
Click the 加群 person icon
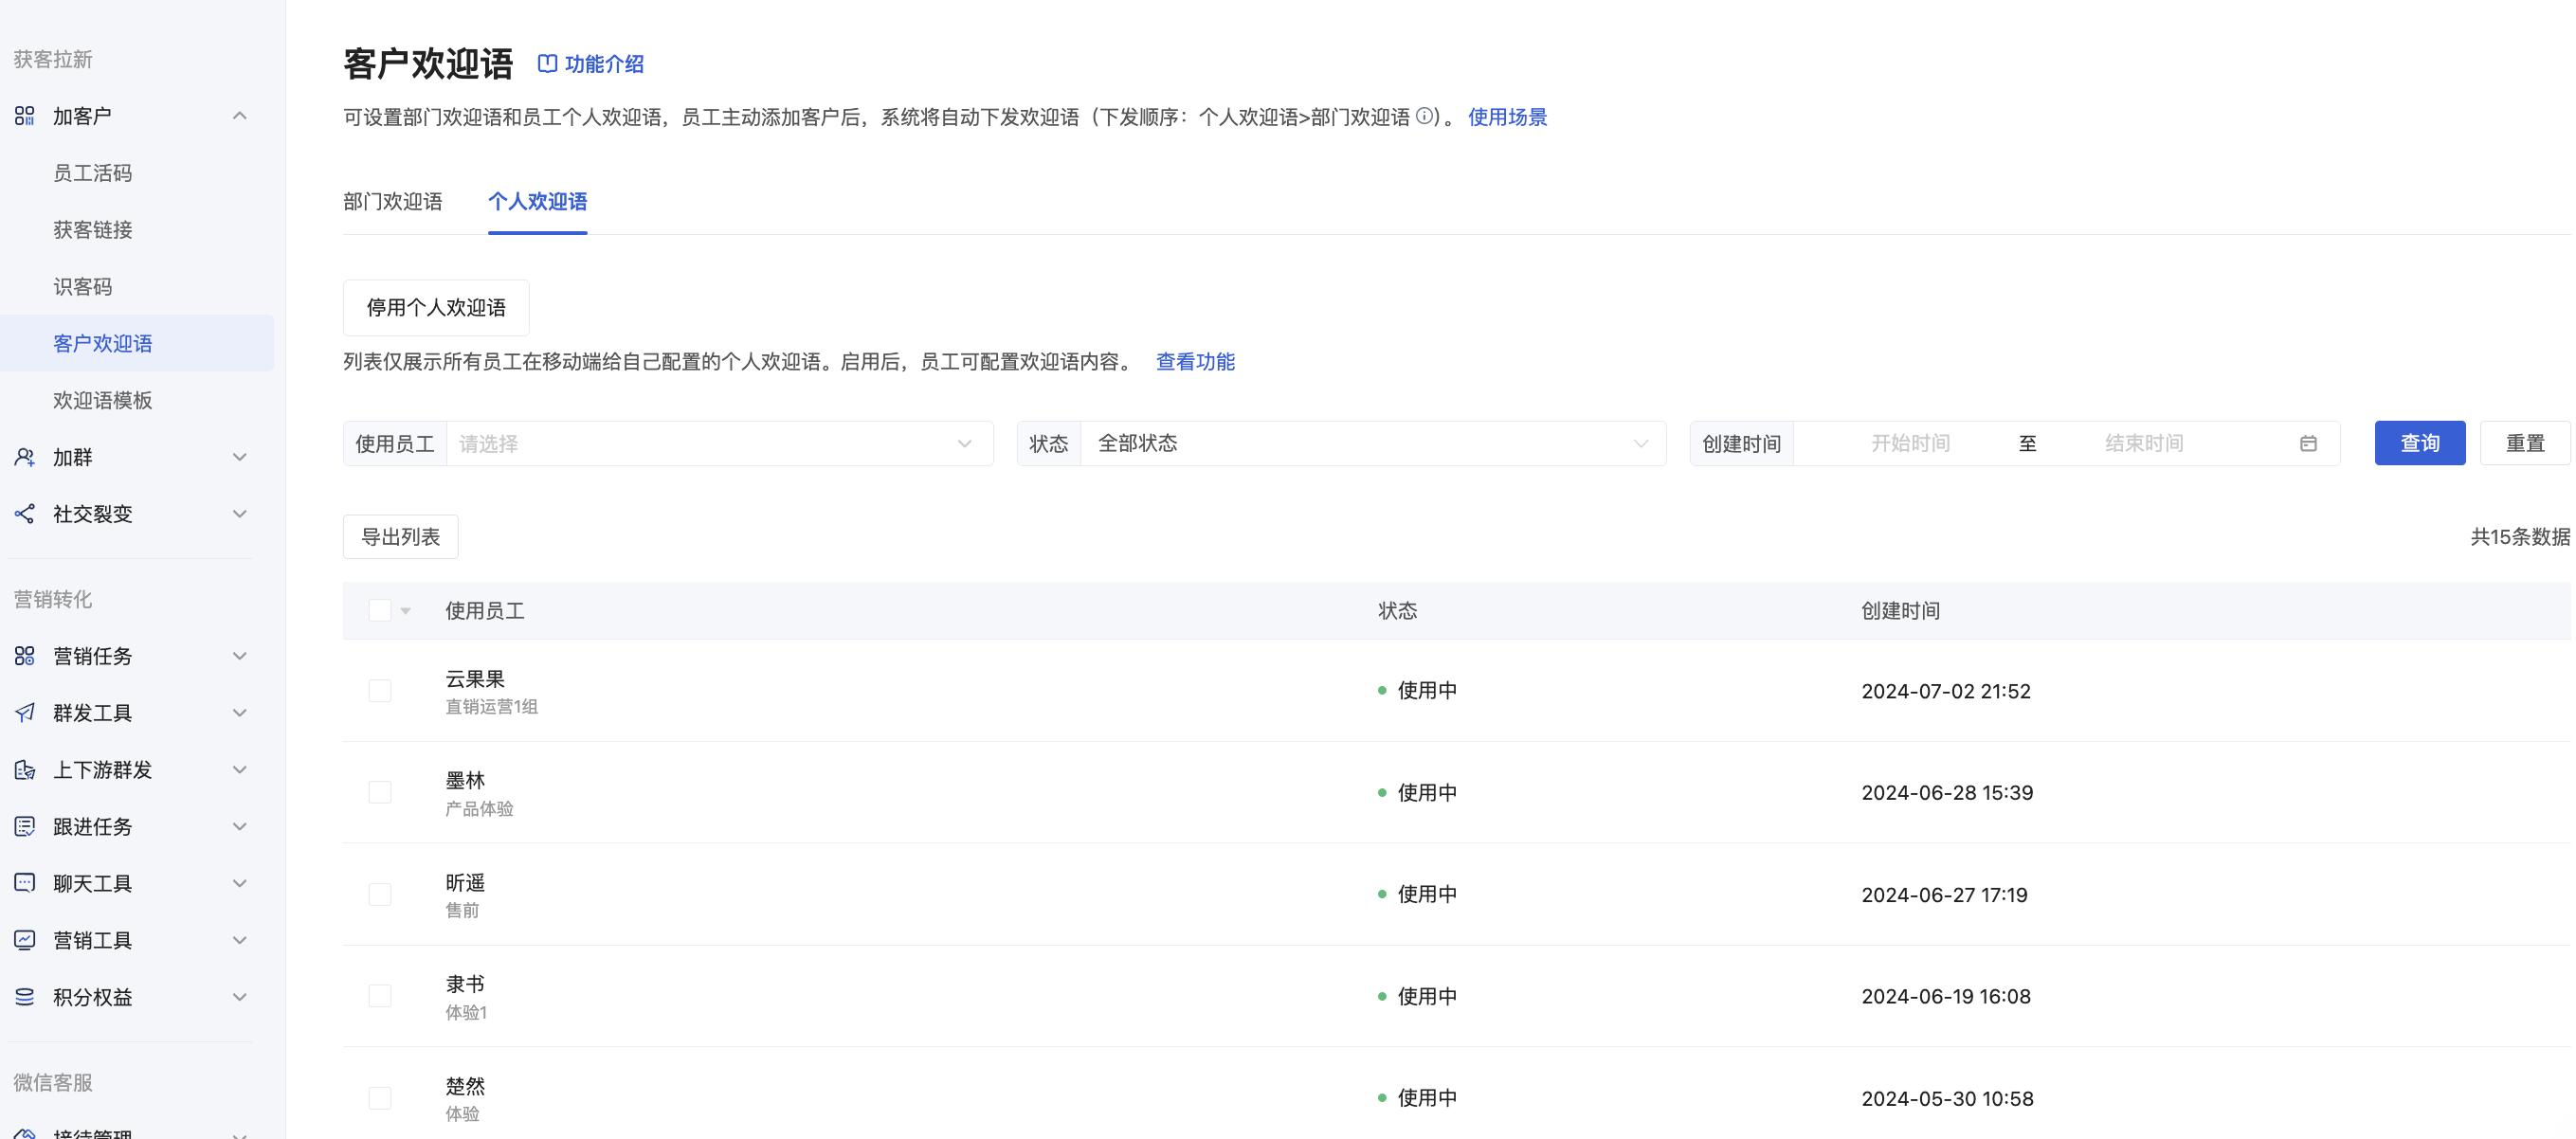tap(25, 457)
